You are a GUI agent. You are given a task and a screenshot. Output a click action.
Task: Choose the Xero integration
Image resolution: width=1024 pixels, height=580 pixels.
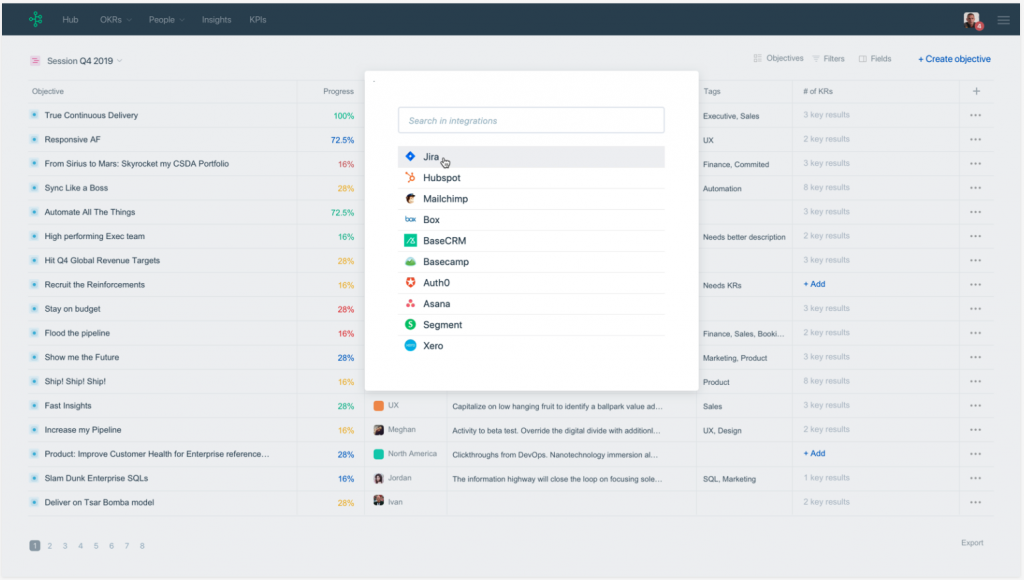pos(531,346)
